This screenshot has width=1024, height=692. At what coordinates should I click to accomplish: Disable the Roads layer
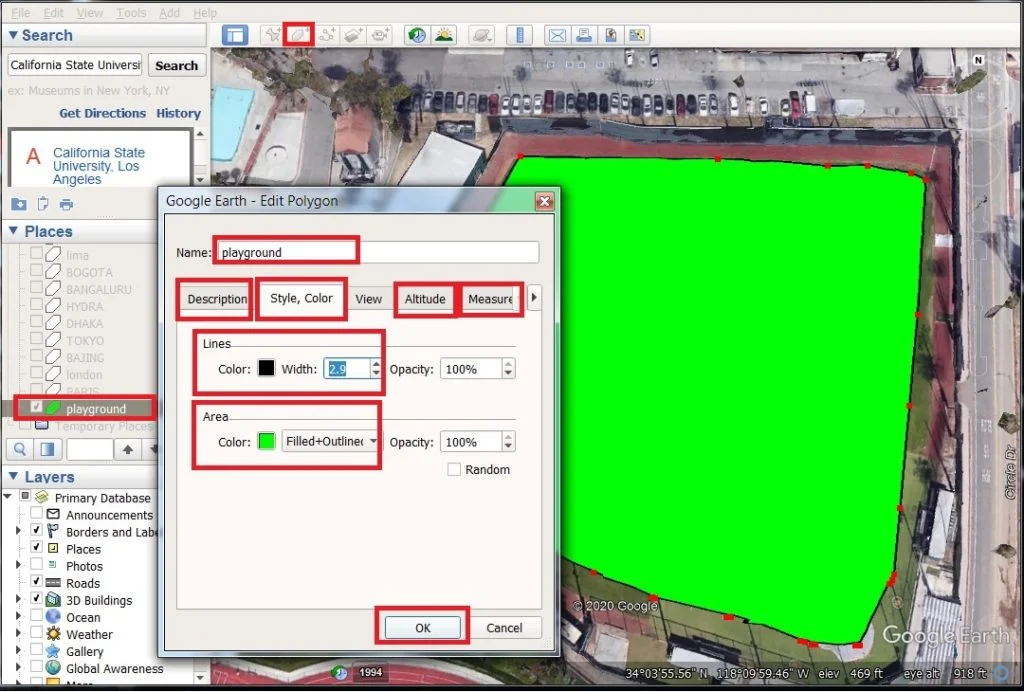36,582
